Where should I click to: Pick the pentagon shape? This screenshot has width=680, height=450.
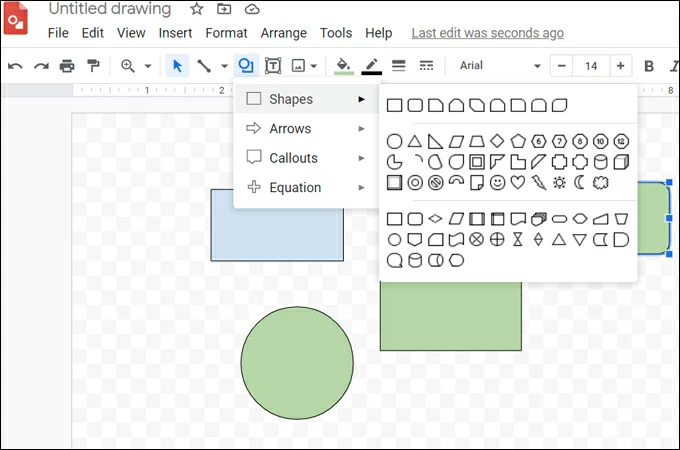pyautogui.click(x=517, y=141)
